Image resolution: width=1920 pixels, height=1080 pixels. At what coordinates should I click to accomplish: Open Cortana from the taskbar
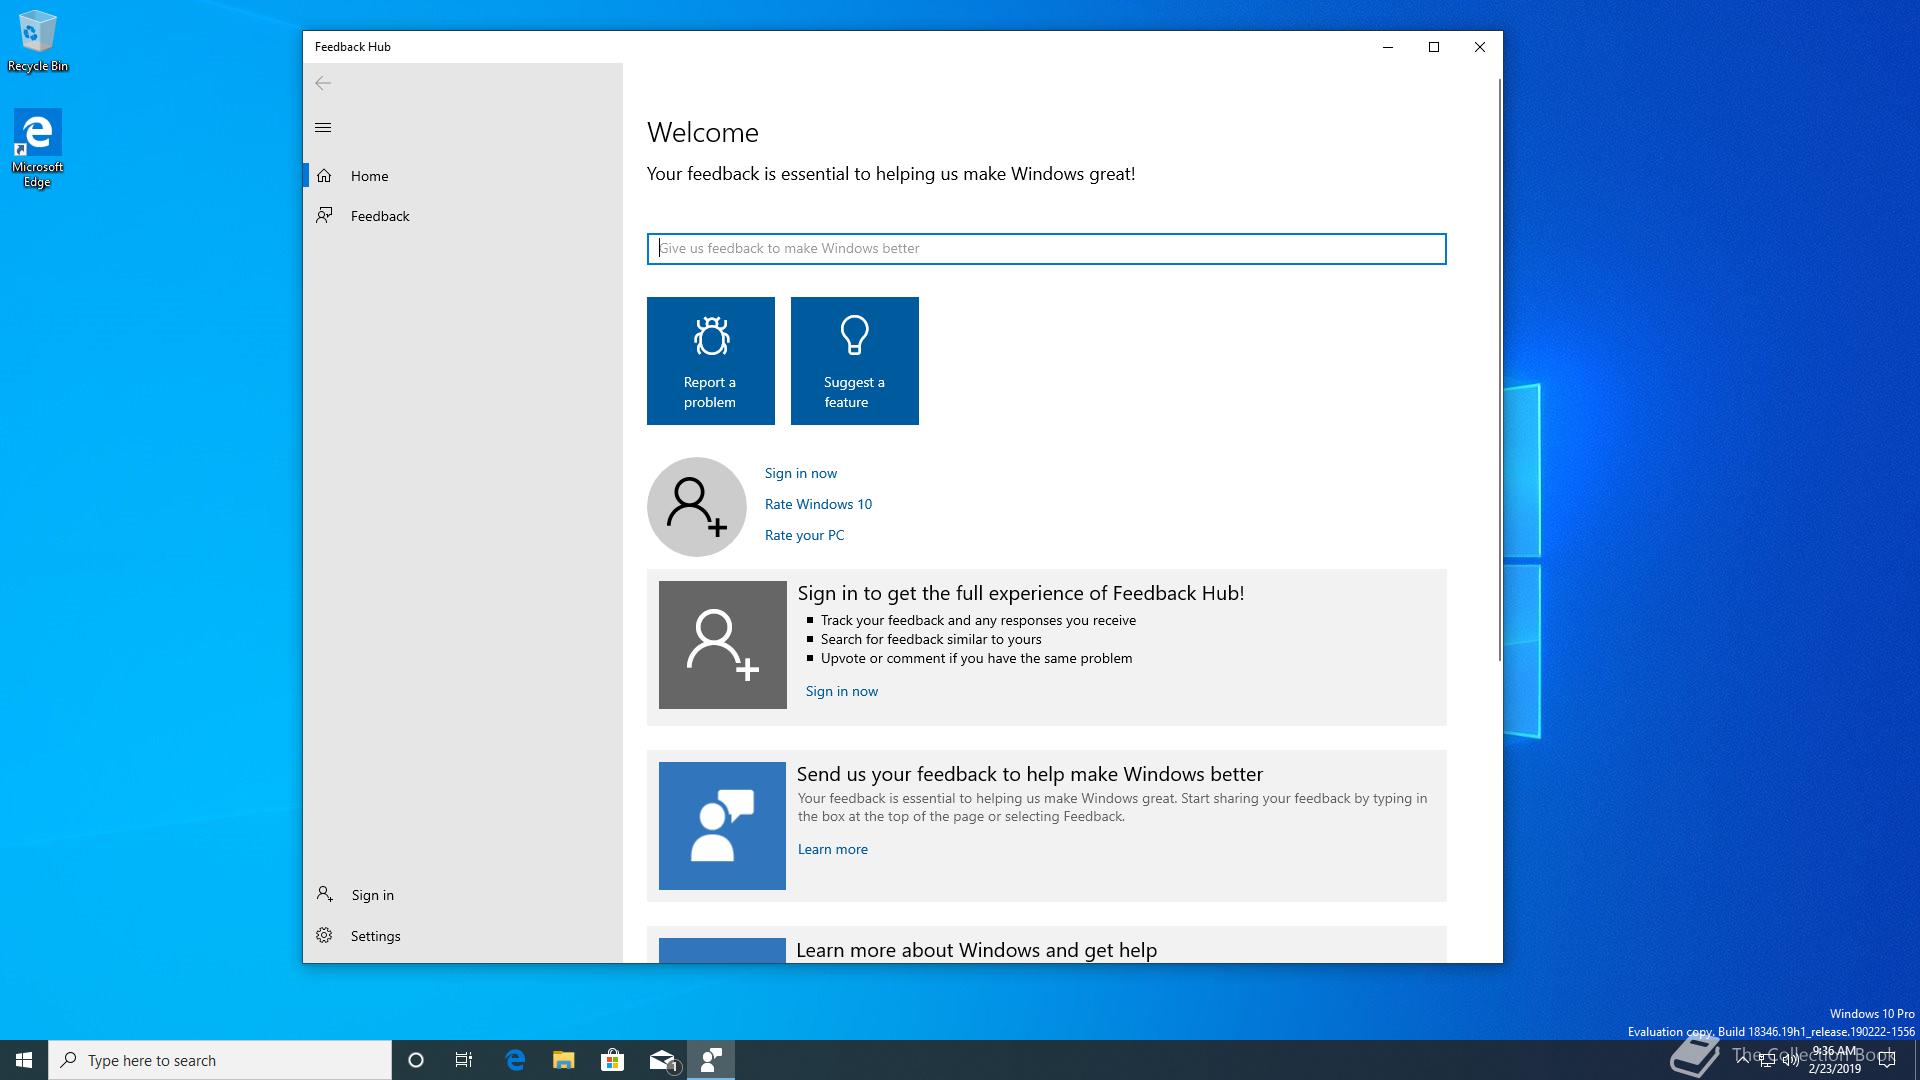click(x=416, y=1060)
